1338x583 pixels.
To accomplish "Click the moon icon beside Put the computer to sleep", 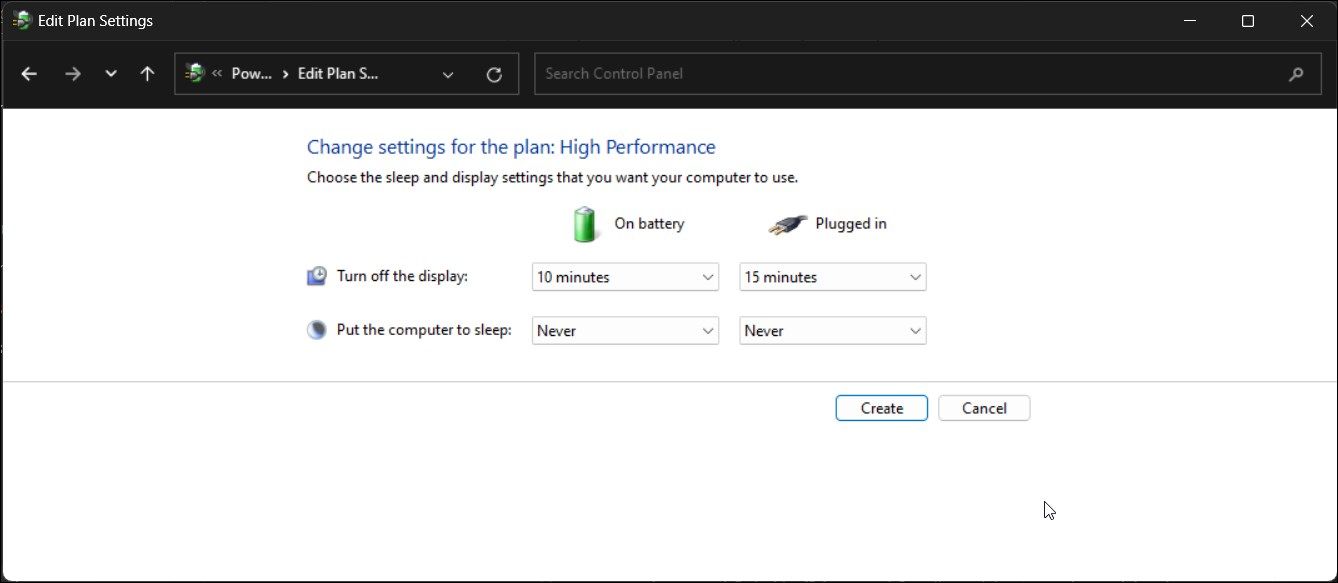I will tap(316, 329).
